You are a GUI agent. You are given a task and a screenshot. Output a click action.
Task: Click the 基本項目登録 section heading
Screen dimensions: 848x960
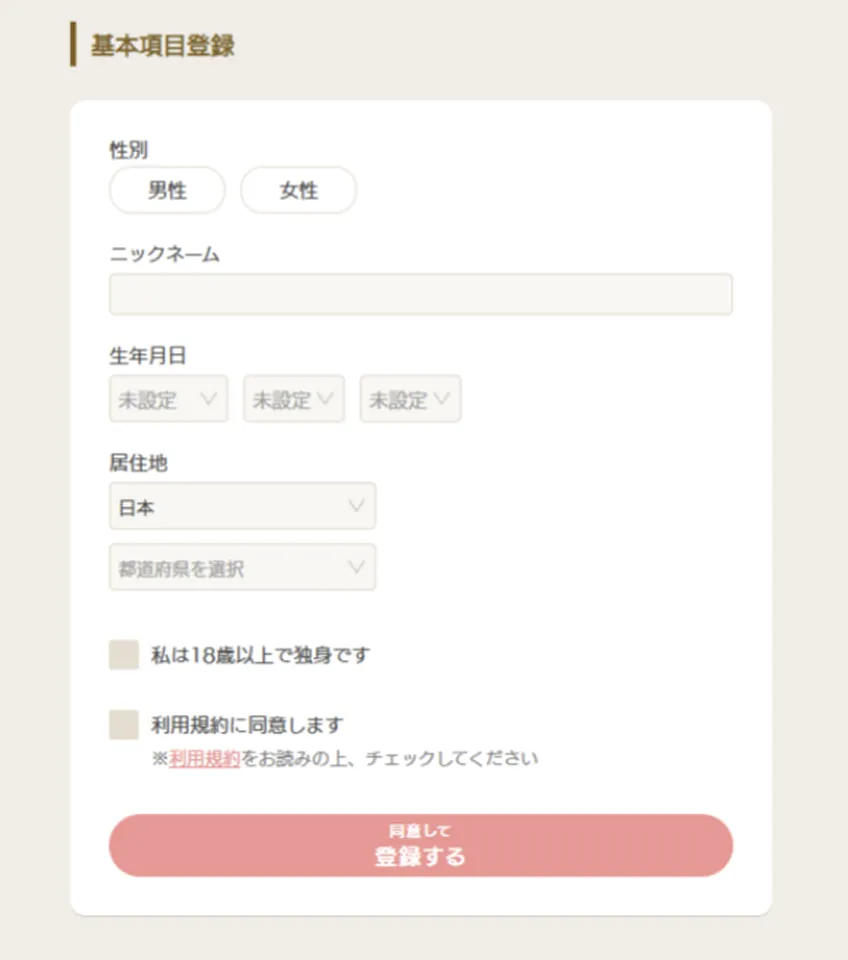pos(162,45)
